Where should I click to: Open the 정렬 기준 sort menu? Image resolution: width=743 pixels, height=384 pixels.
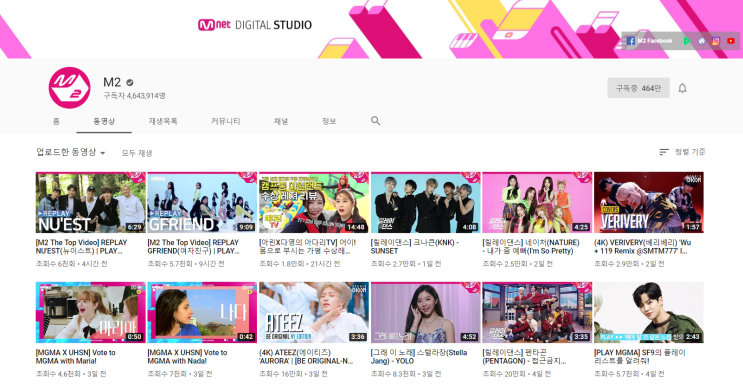coord(682,152)
